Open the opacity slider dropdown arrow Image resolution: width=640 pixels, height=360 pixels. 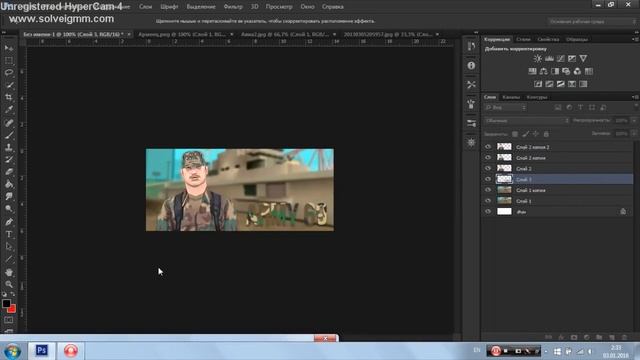[x=633, y=120]
